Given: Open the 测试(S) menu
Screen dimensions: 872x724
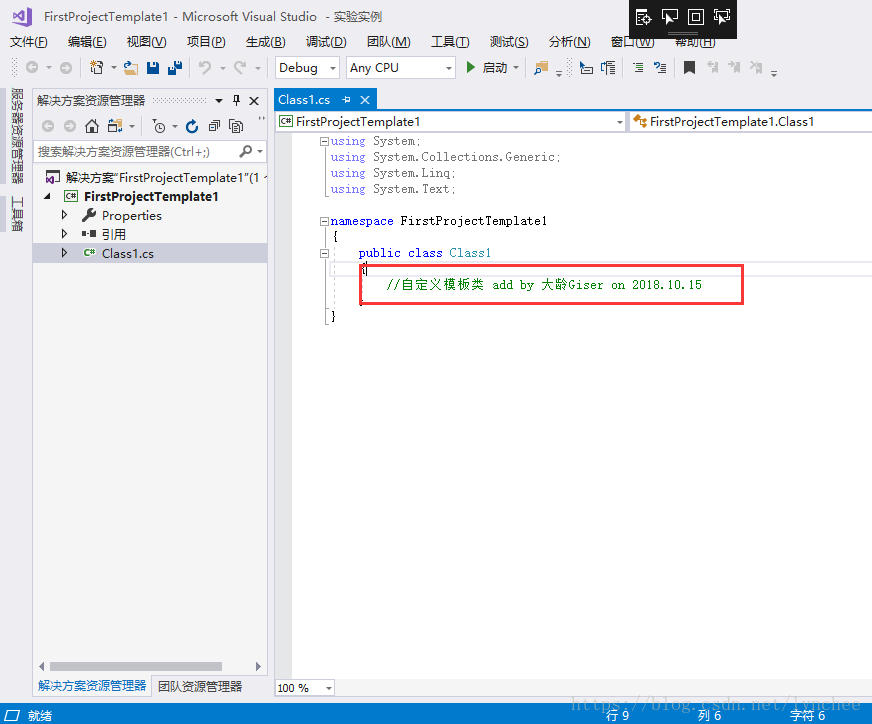Looking at the screenshot, I should point(509,42).
